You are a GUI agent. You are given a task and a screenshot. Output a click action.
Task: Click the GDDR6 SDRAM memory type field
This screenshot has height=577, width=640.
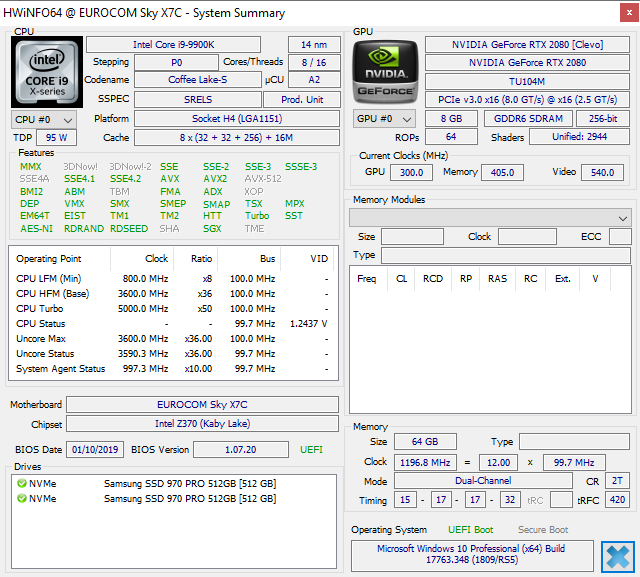point(528,119)
